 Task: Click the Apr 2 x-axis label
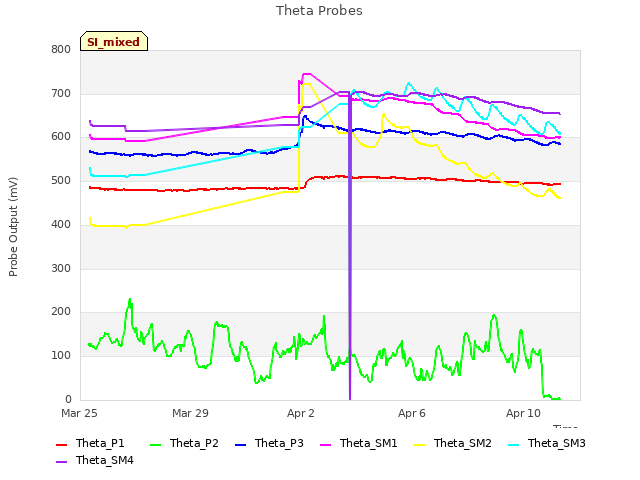point(301,413)
